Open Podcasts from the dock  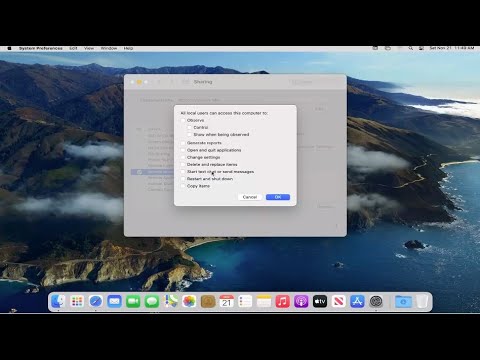click(x=301, y=302)
